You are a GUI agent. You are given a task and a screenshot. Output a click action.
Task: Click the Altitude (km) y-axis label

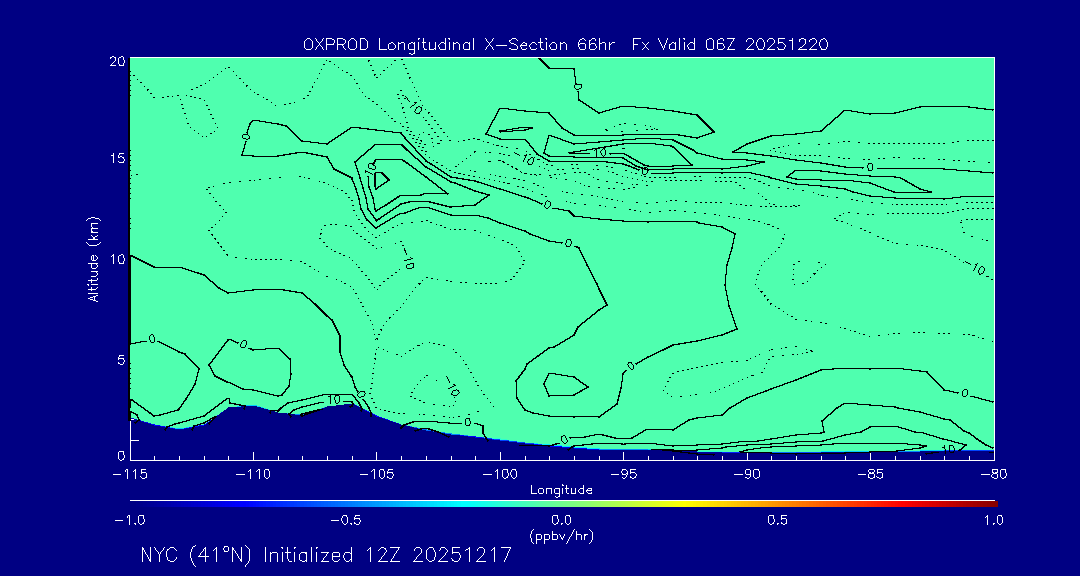point(93,259)
